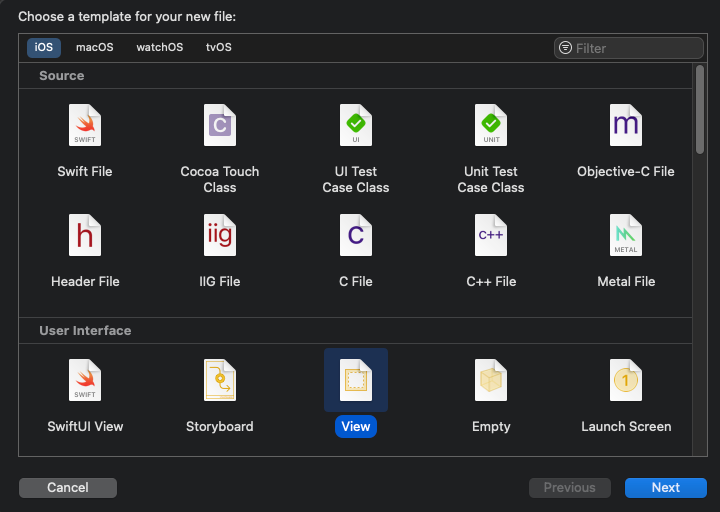This screenshot has width=720, height=512.
Task: Click the filter icon in search field
Action: (x=565, y=48)
